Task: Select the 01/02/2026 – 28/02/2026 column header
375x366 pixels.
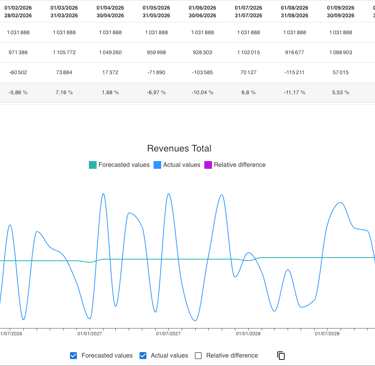Action: click(x=18, y=12)
